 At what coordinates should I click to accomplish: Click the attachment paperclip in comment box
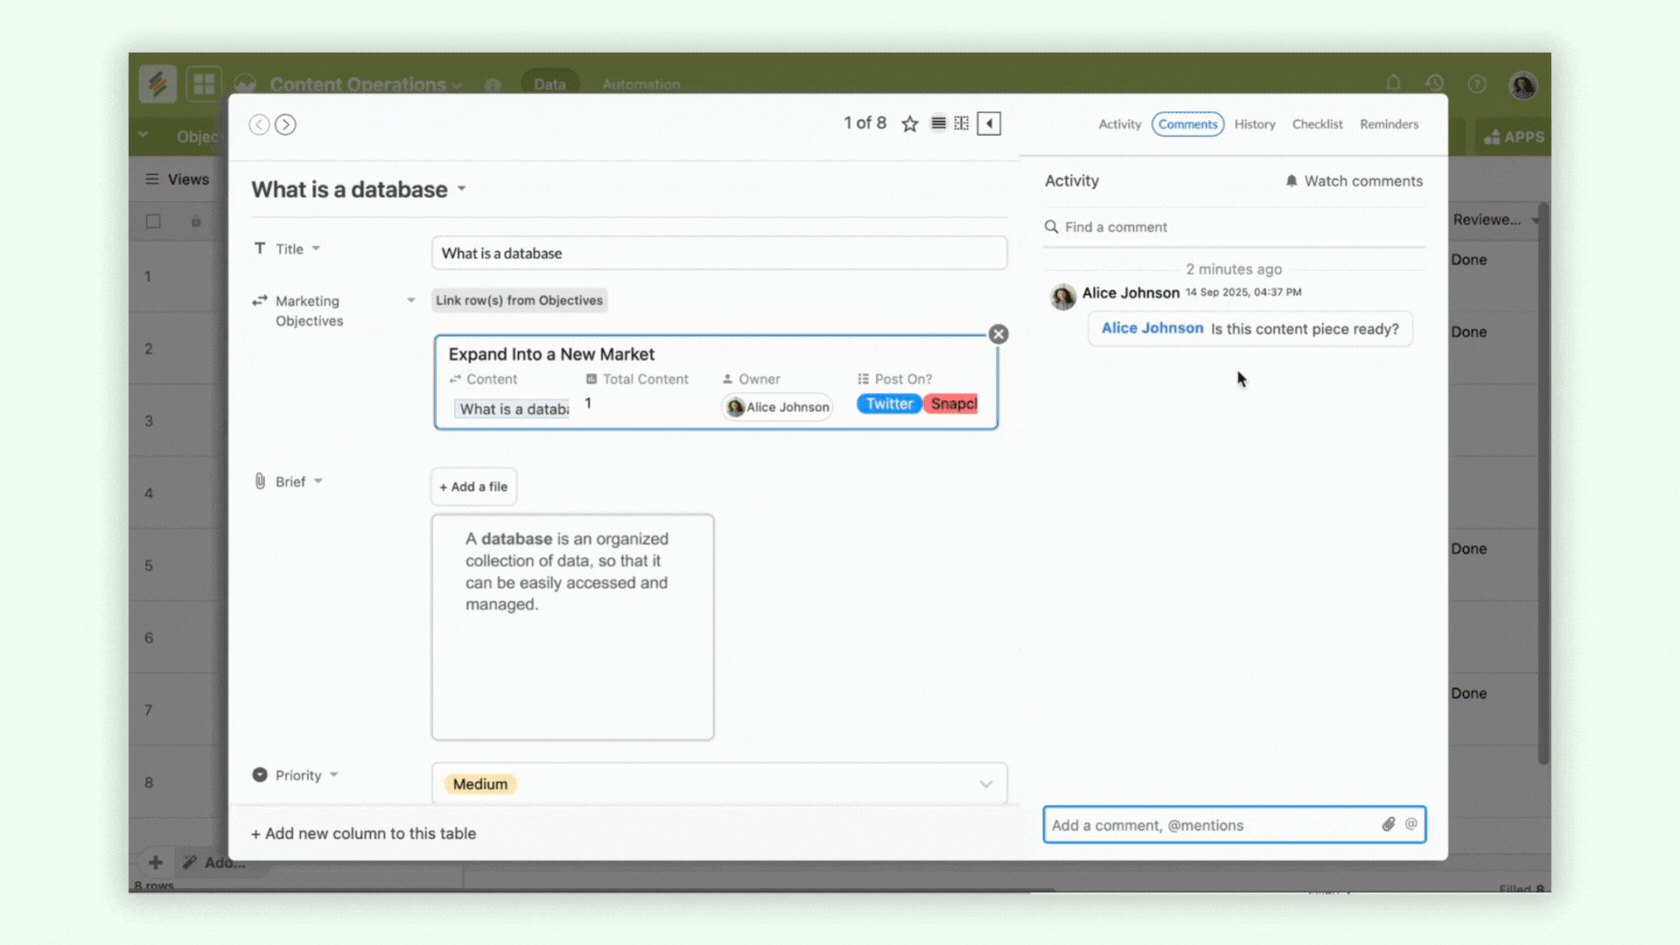coord(1388,825)
